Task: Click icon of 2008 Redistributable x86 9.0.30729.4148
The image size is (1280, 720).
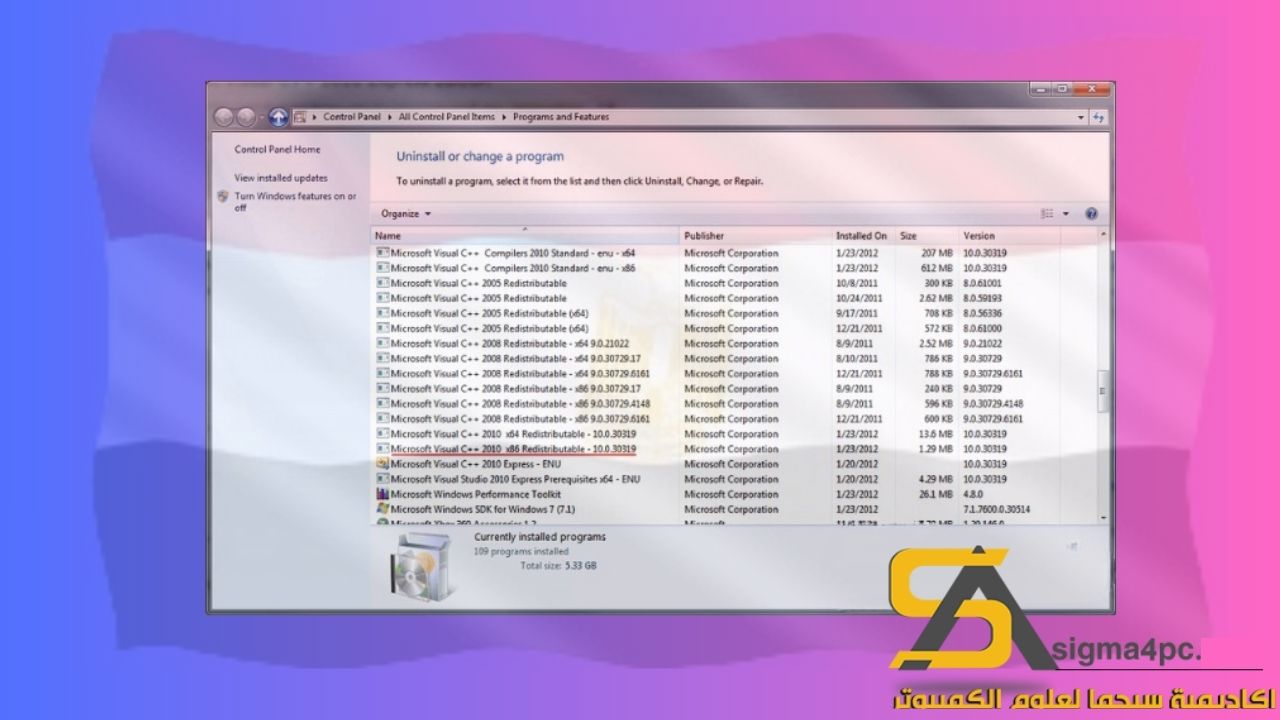Action: point(382,404)
